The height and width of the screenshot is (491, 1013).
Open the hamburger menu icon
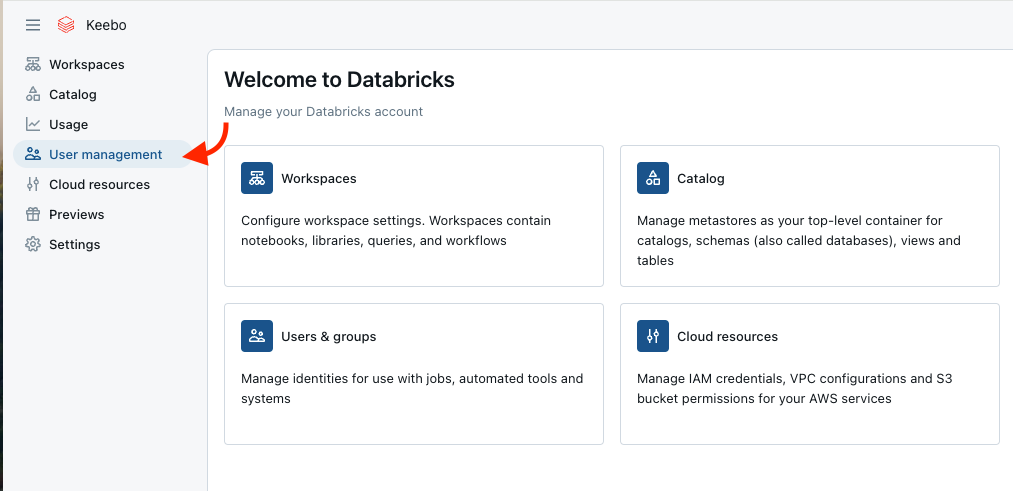click(x=33, y=25)
